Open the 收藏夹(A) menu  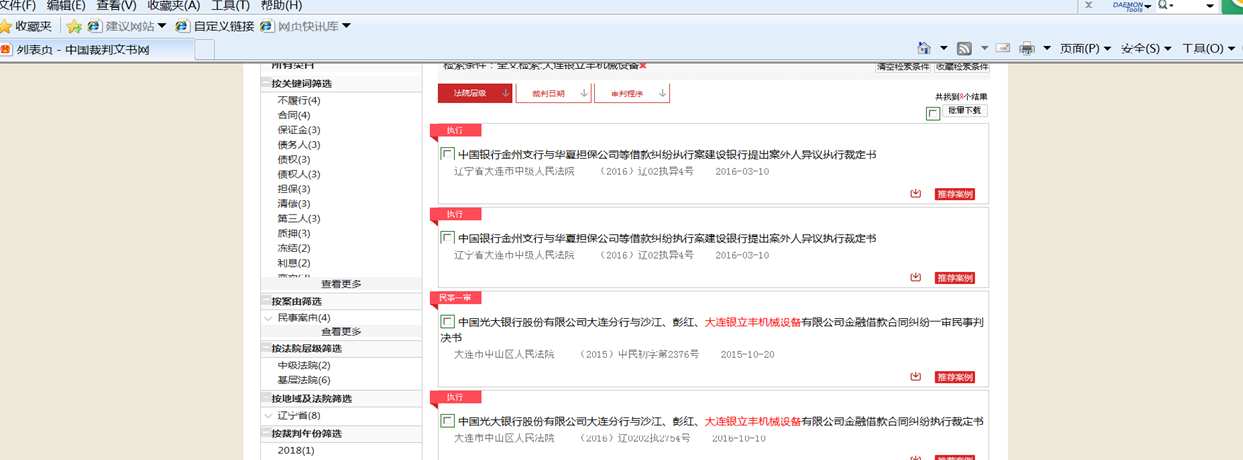click(x=173, y=6)
